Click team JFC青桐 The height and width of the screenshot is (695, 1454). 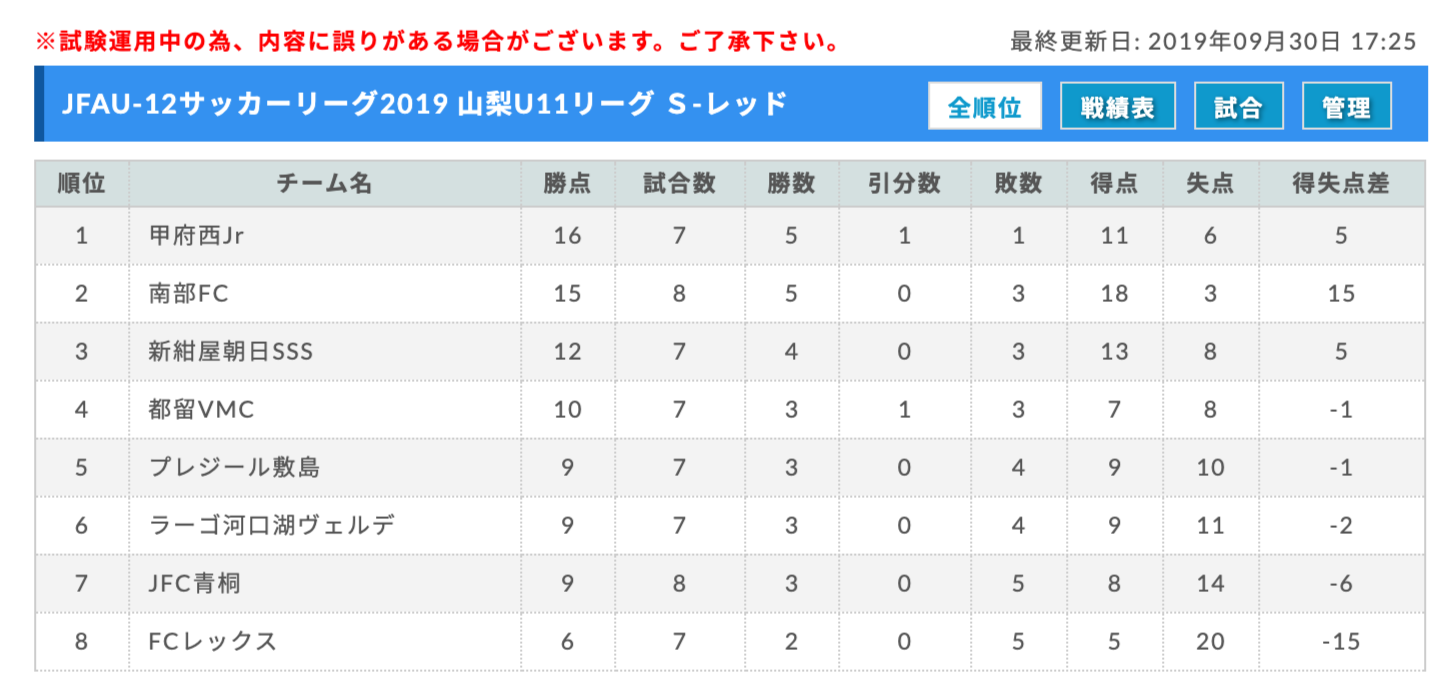pyautogui.click(x=194, y=584)
